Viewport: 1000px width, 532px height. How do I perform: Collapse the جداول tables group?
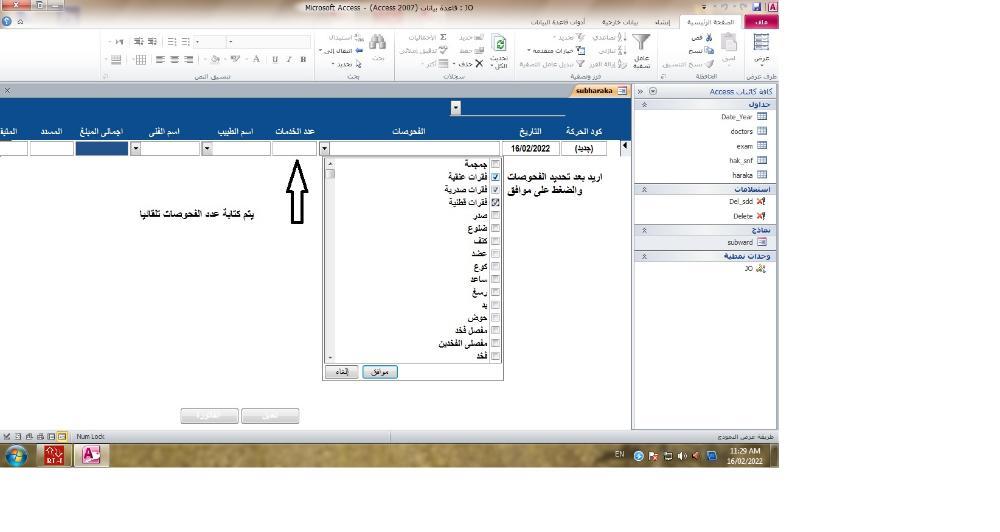[x=644, y=104]
